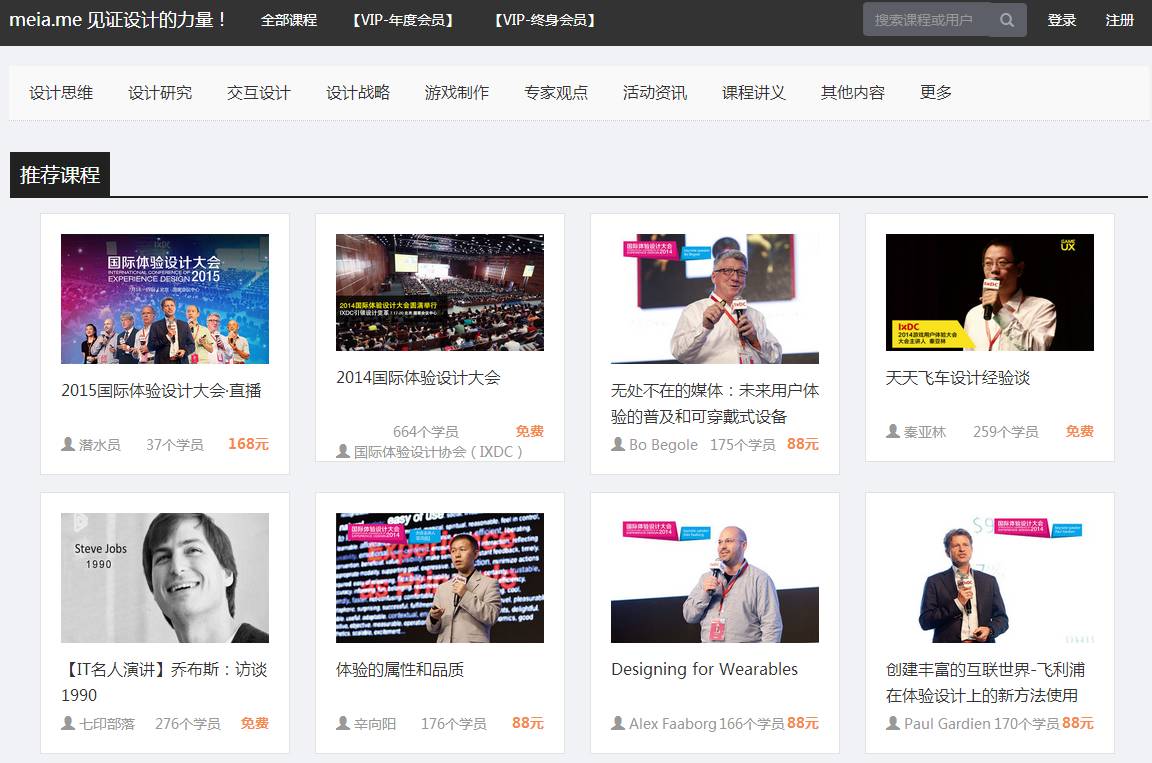Click user icon beside 秦亚林
Screen dimensions: 1152x763
click(x=893, y=431)
